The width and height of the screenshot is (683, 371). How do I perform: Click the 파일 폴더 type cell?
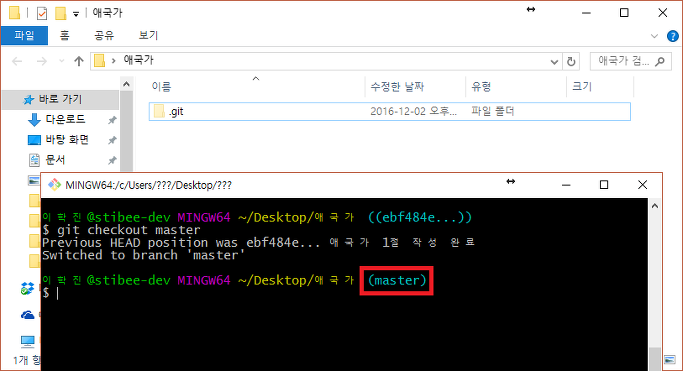coord(493,111)
